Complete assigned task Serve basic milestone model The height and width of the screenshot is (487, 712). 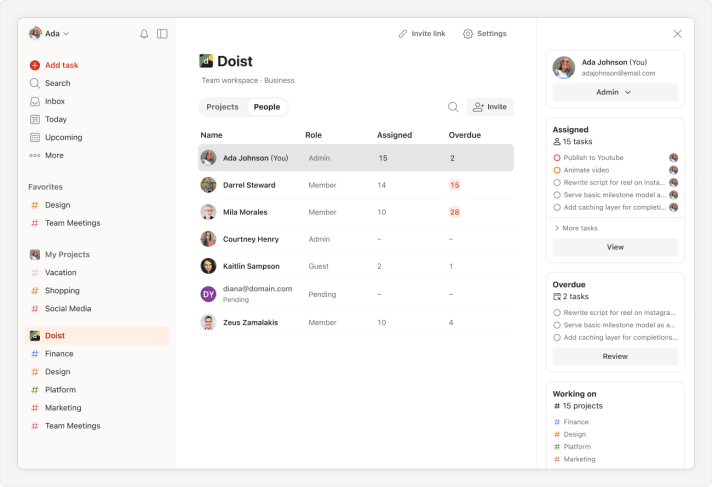coord(557,195)
